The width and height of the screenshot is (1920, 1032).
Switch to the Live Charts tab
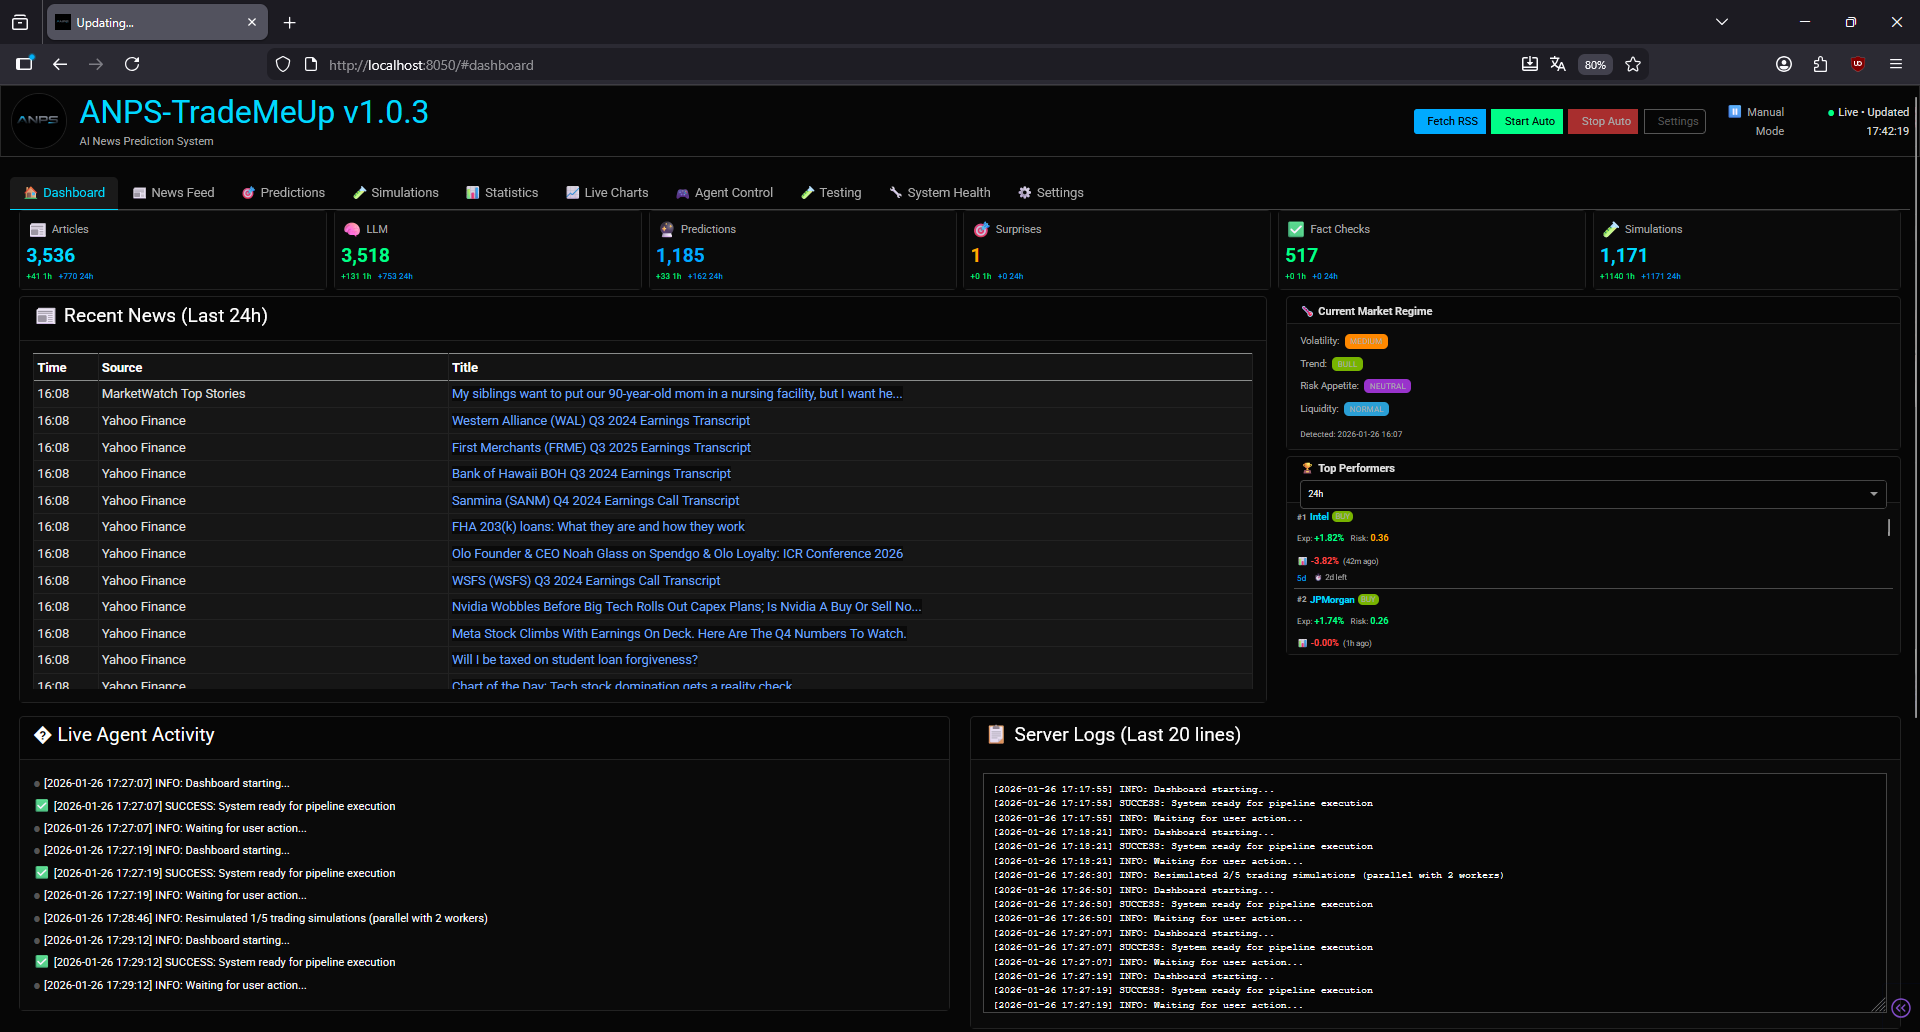[607, 192]
